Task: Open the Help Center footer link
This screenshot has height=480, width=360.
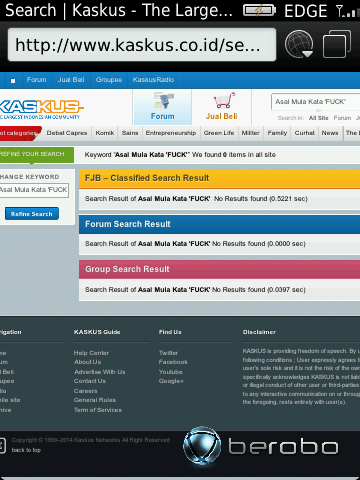Action: (91, 353)
